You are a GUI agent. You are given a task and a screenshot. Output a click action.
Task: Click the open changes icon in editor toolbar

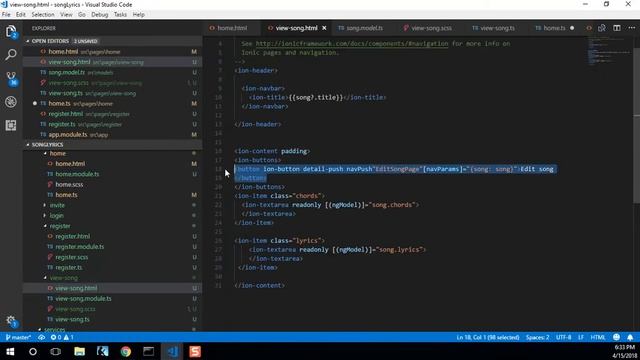[x=602, y=28]
